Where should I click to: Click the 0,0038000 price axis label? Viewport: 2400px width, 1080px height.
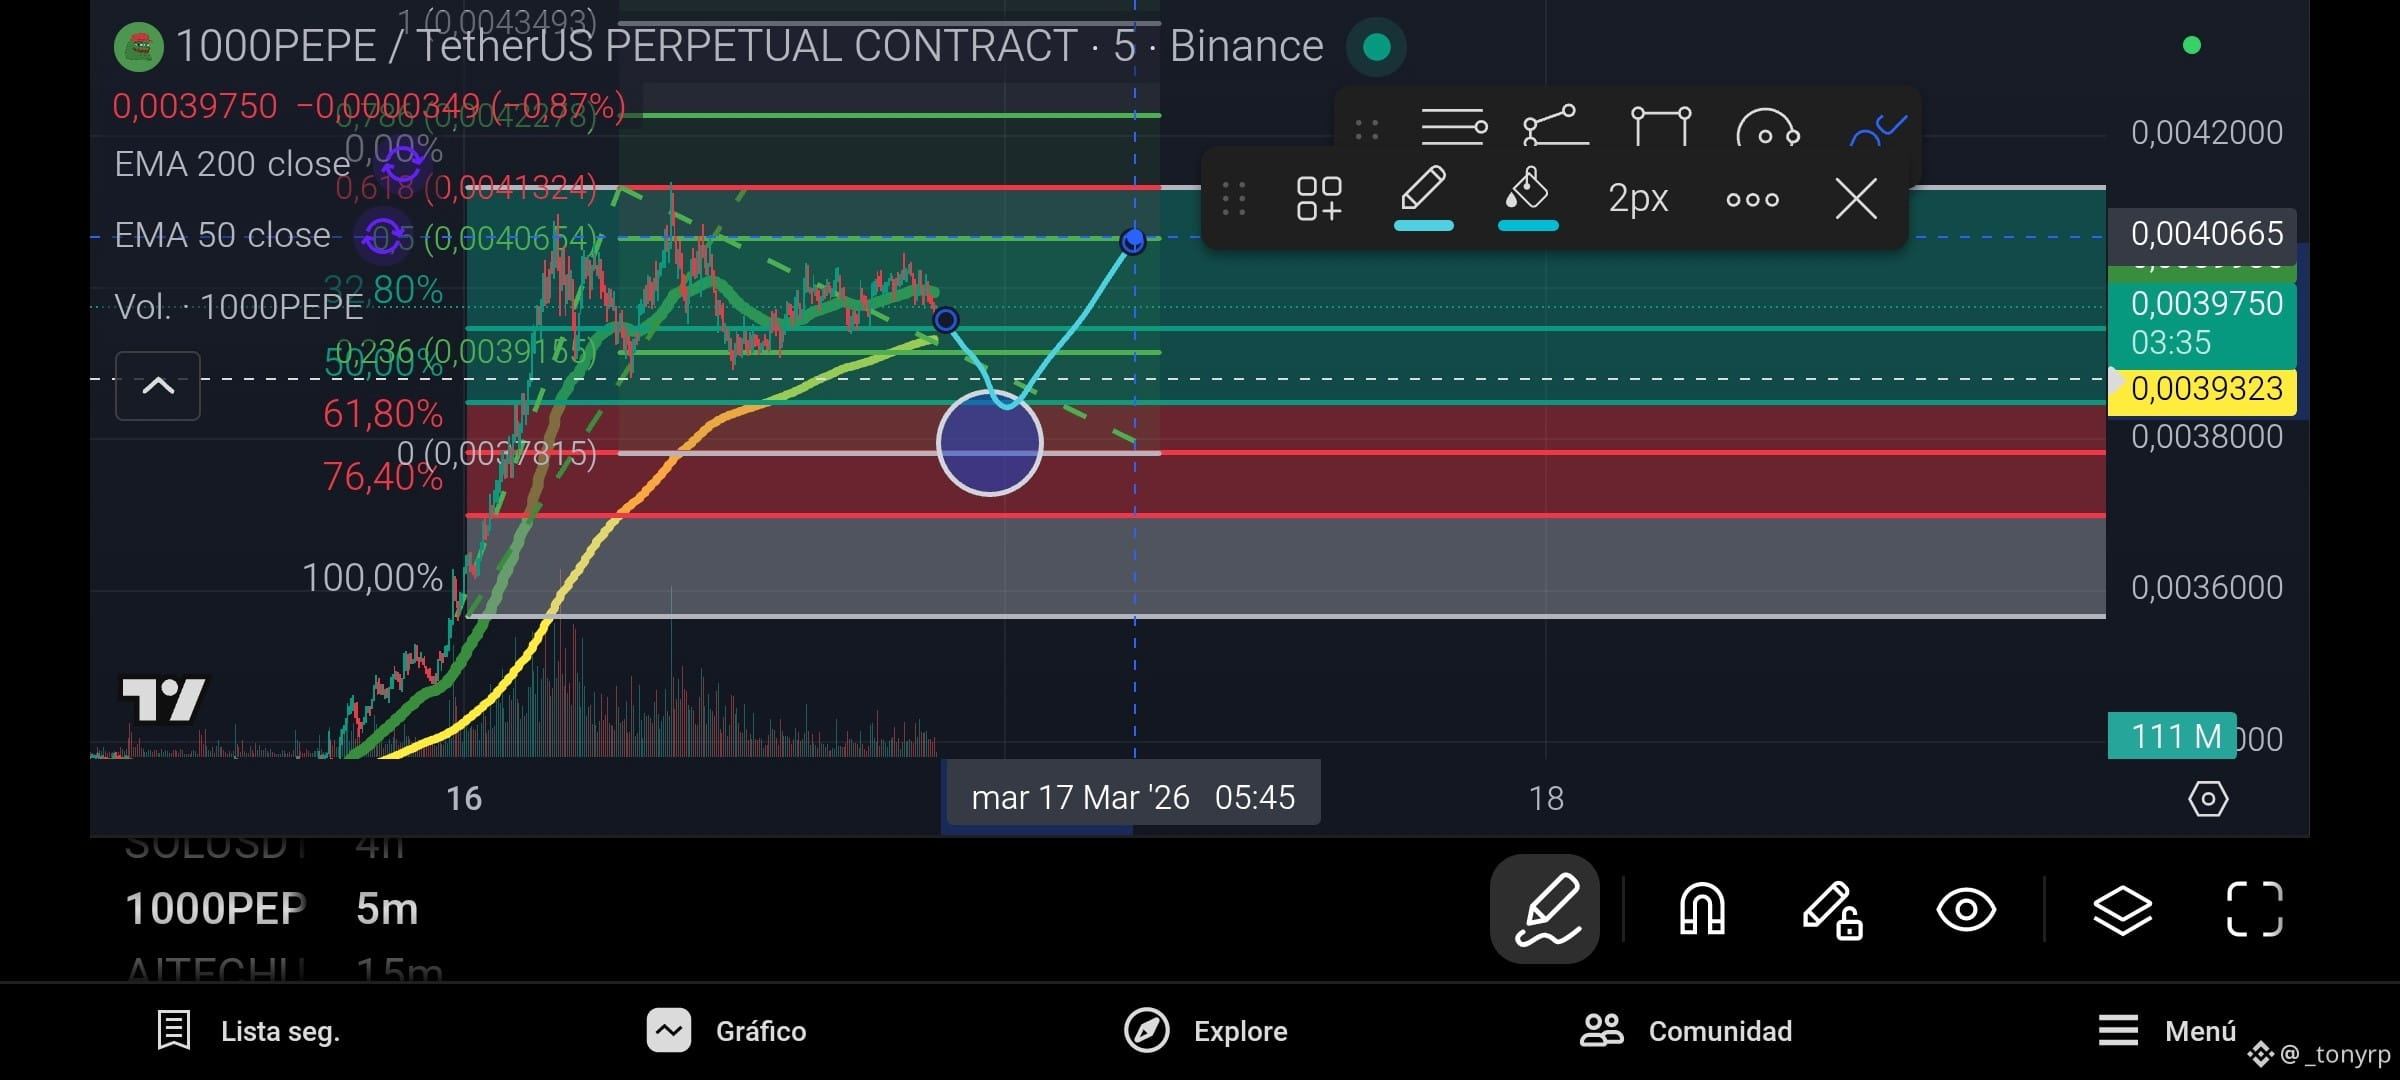2207,437
